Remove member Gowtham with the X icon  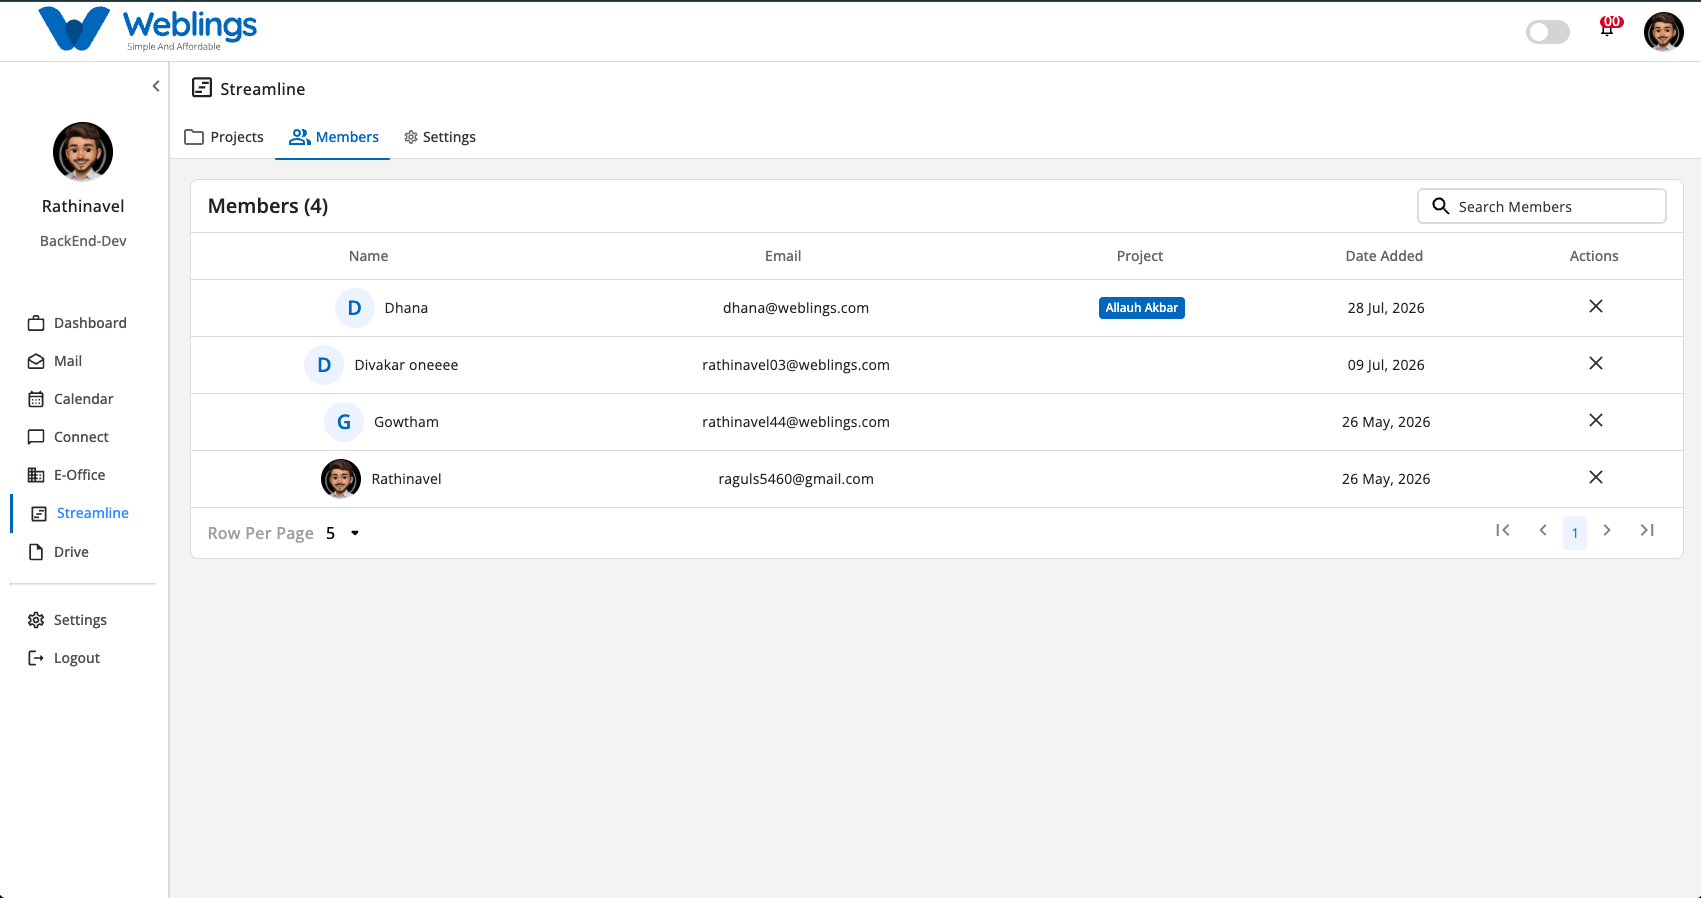[1596, 420]
